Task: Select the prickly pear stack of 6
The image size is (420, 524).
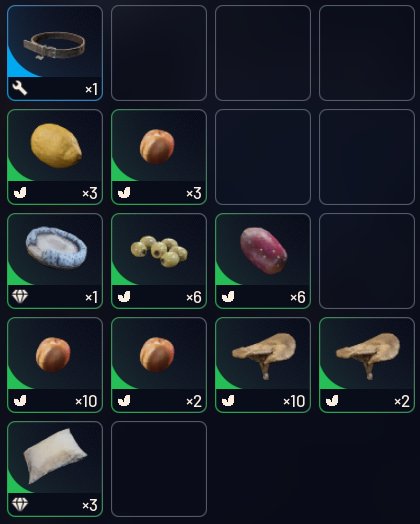Action: pyautogui.click(x=263, y=261)
